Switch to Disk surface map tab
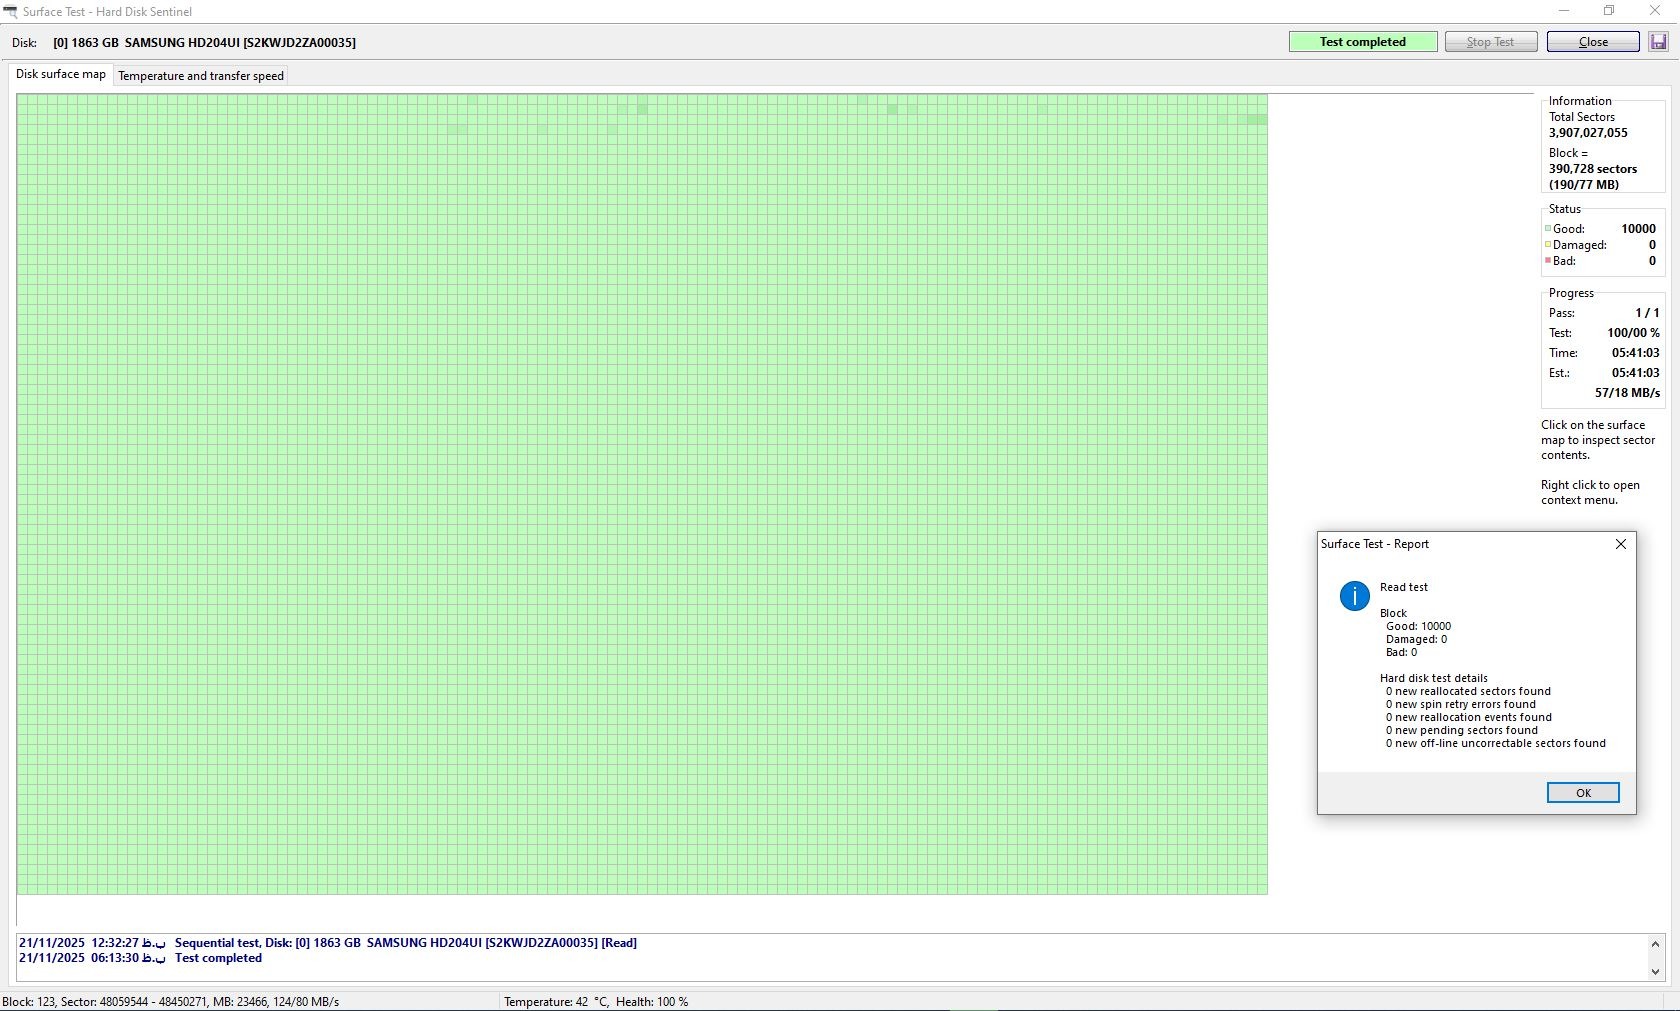The image size is (1680, 1011). click(61, 75)
